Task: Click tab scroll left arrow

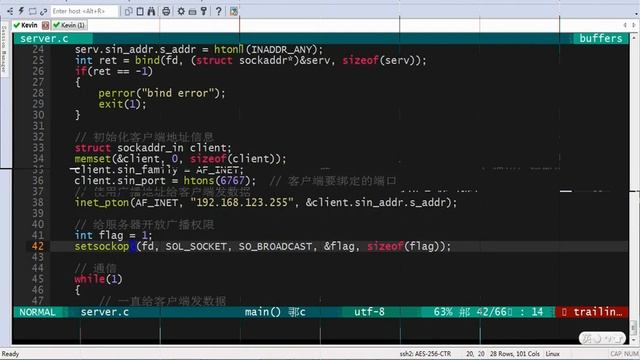Action: click(x=625, y=25)
